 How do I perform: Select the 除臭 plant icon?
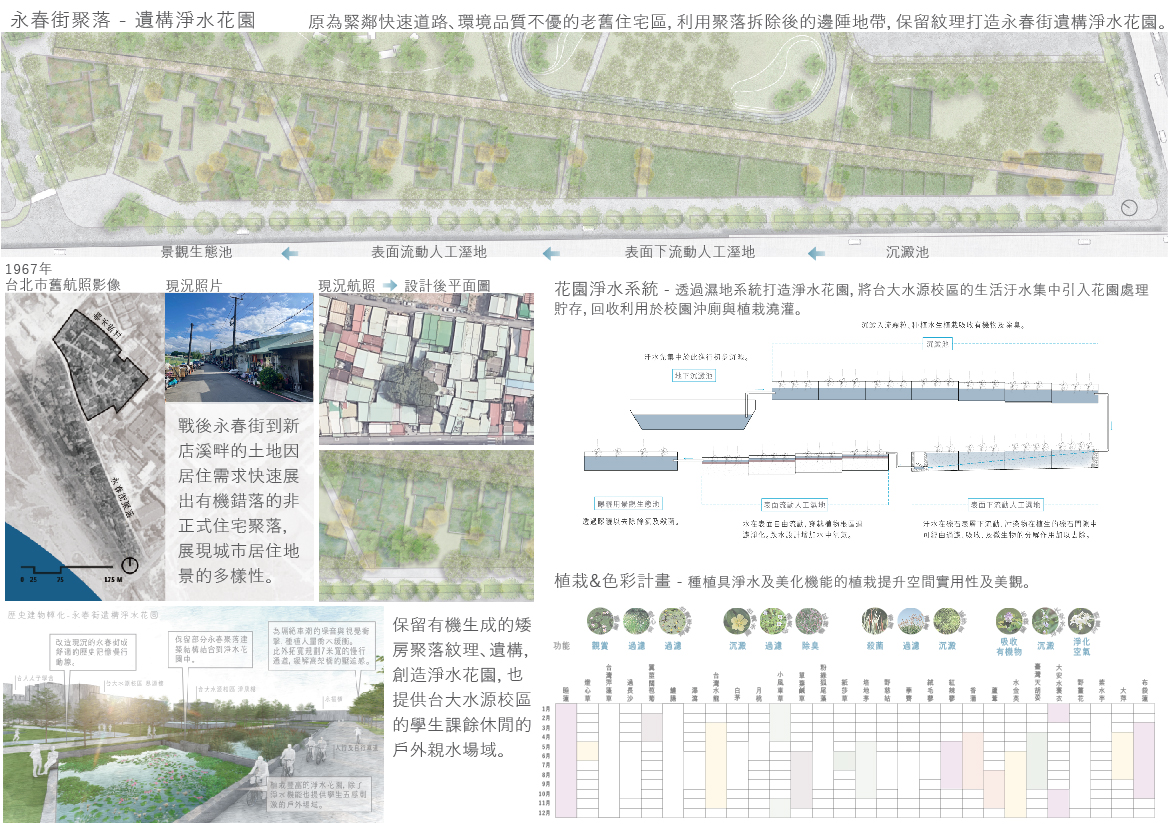tap(807, 622)
